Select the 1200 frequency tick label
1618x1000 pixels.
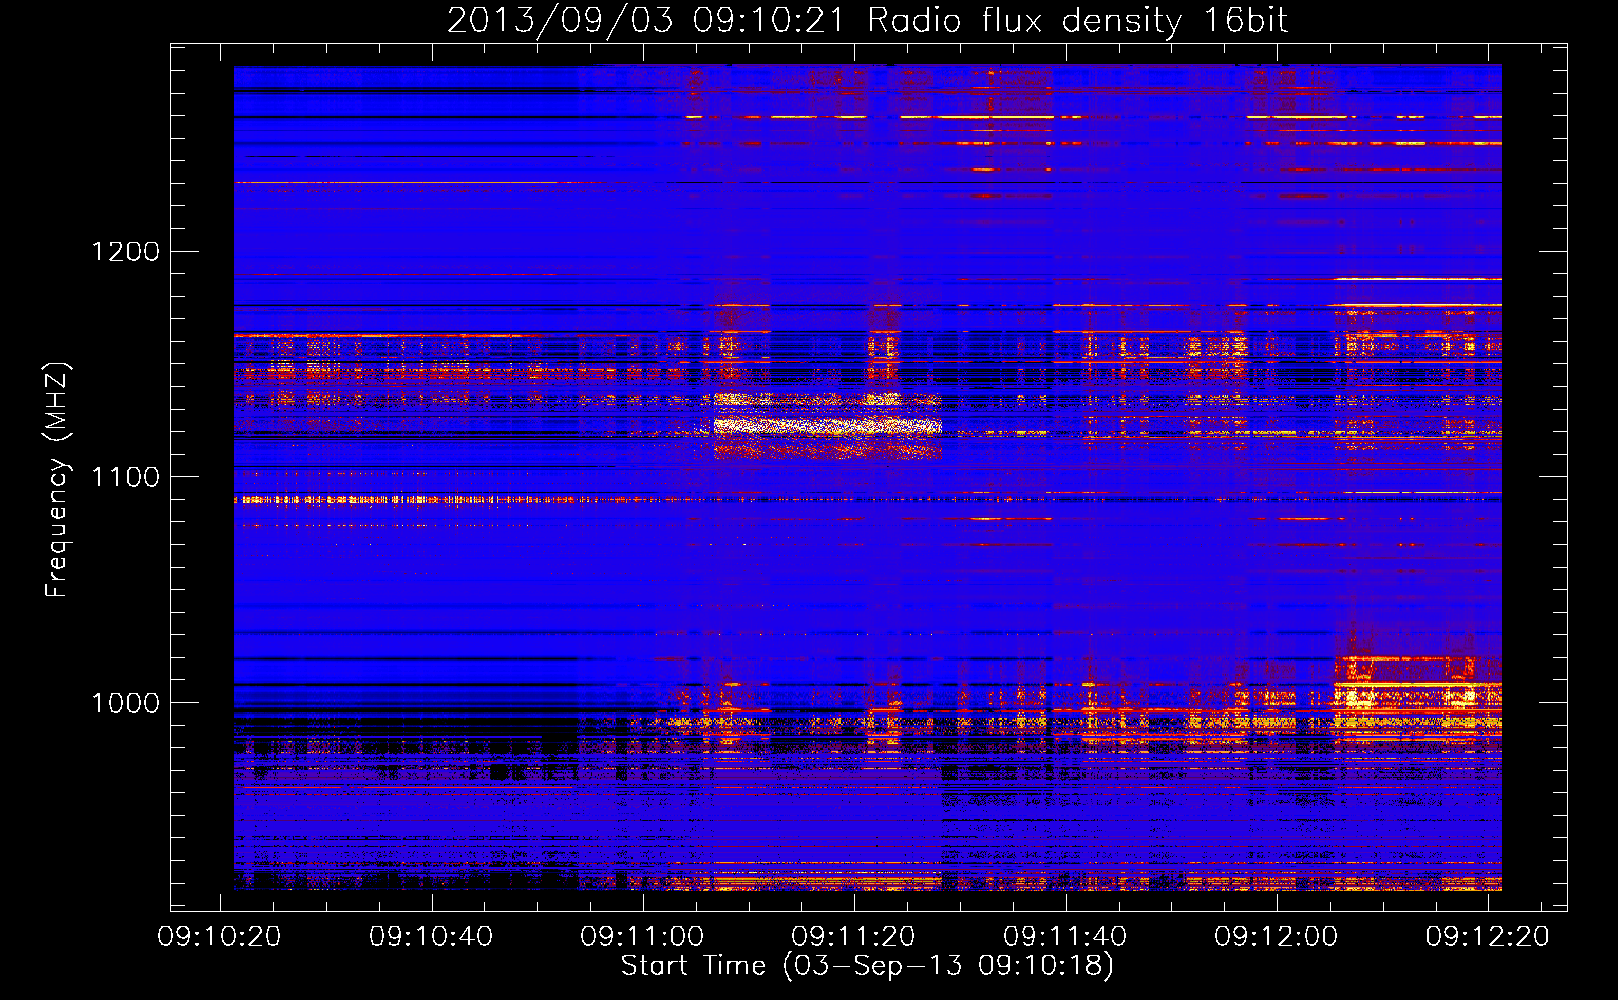coord(125,251)
